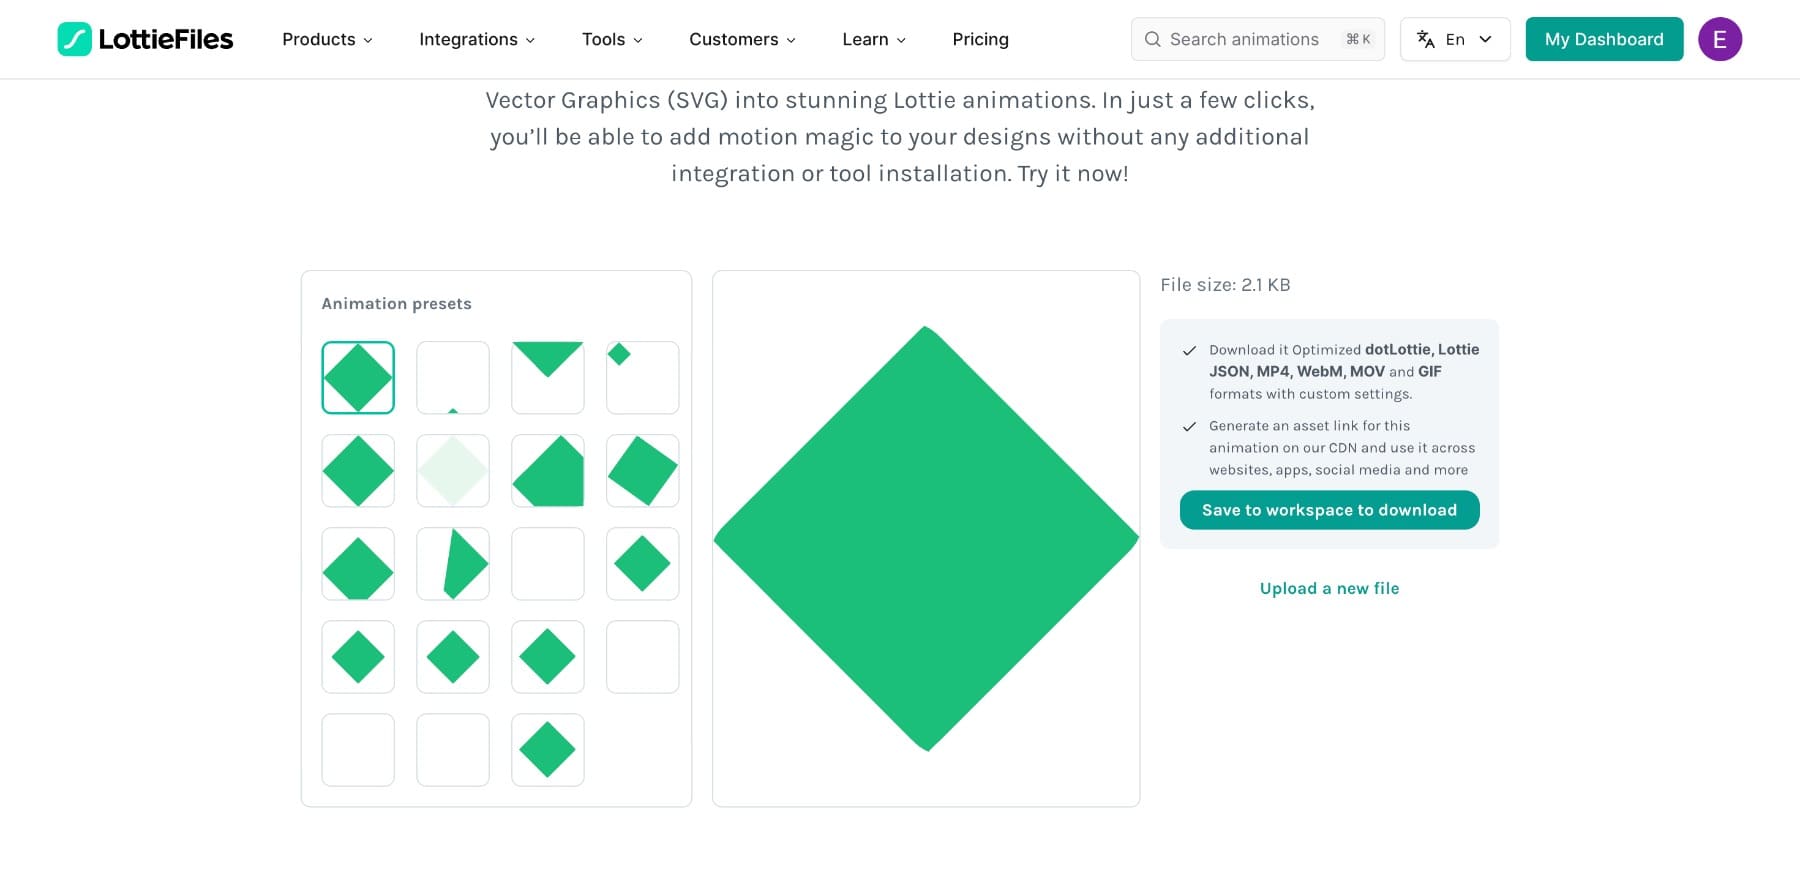The width and height of the screenshot is (1800, 887).
Task: Open the Customers menu
Action: (742, 39)
